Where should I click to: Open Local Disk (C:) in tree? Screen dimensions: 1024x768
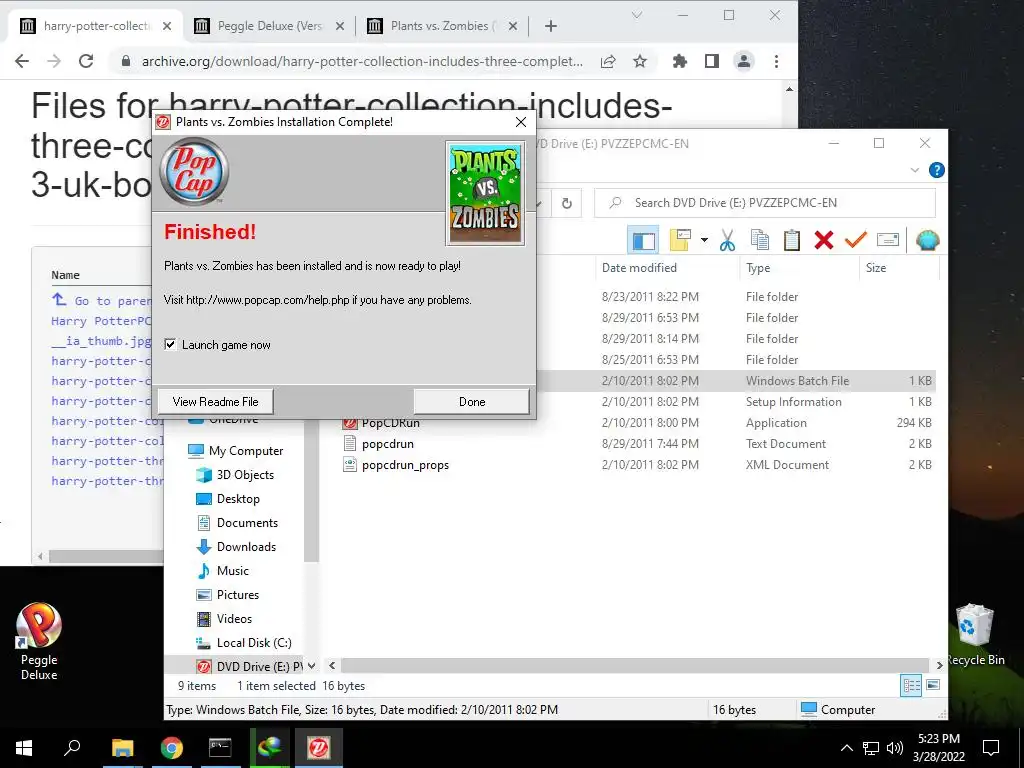pyautogui.click(x=254, y=643)
